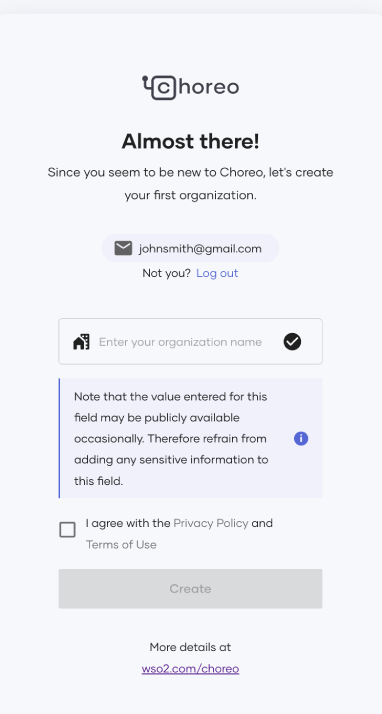
Task: Click the 'Not you?' text
Action: (166, 273)
